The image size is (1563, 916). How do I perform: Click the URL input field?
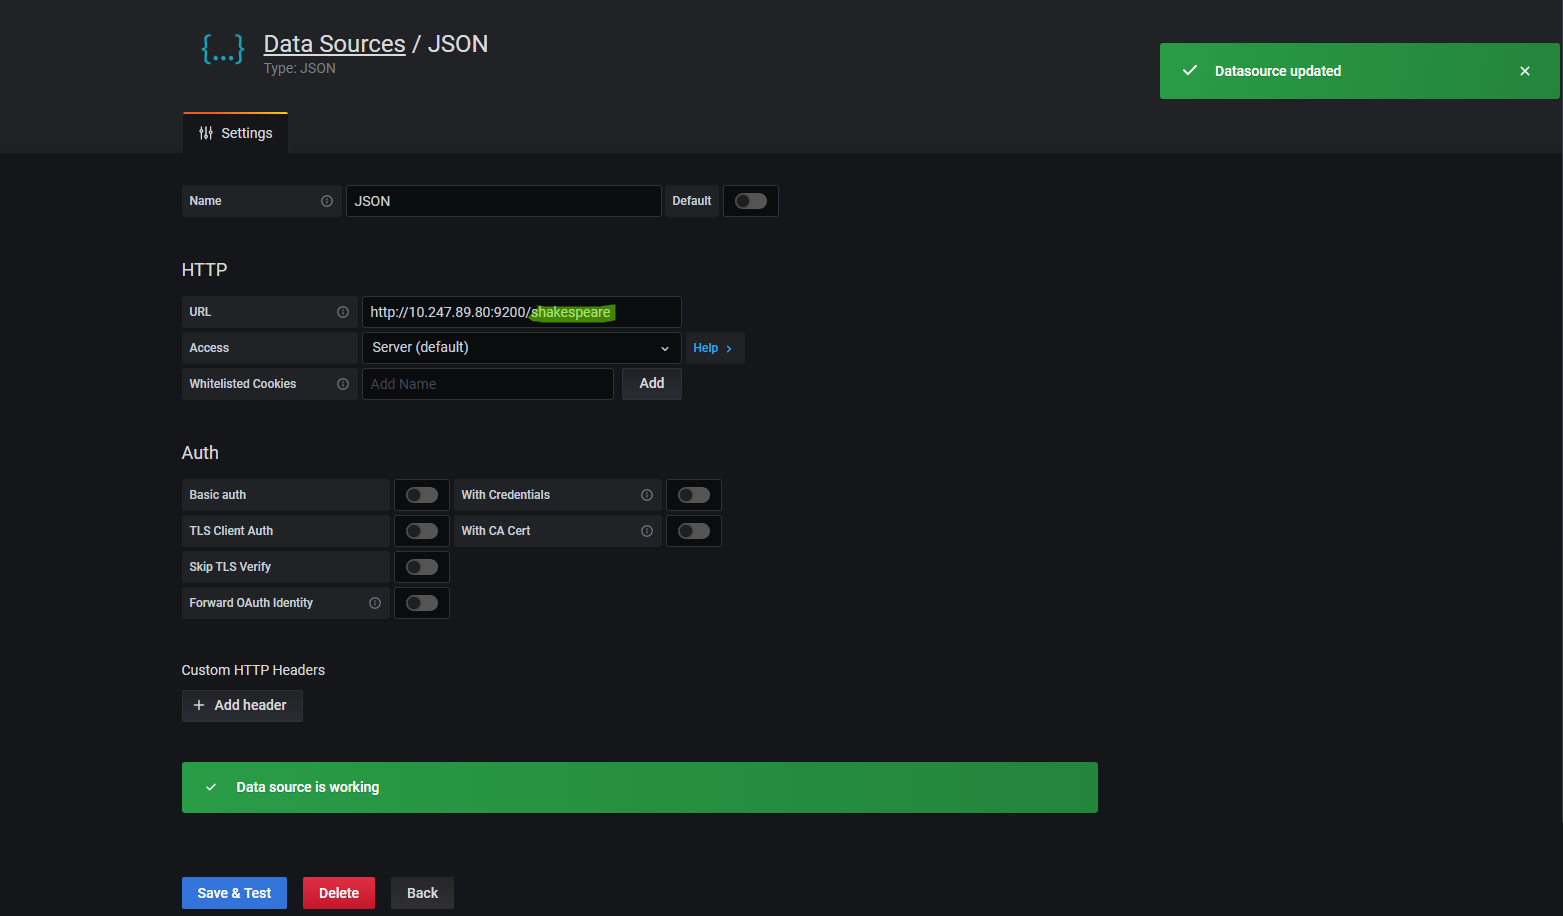coord(520,311)
